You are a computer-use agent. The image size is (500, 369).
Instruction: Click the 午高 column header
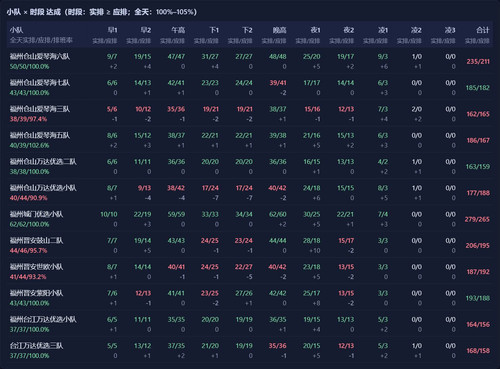[178, 30]
